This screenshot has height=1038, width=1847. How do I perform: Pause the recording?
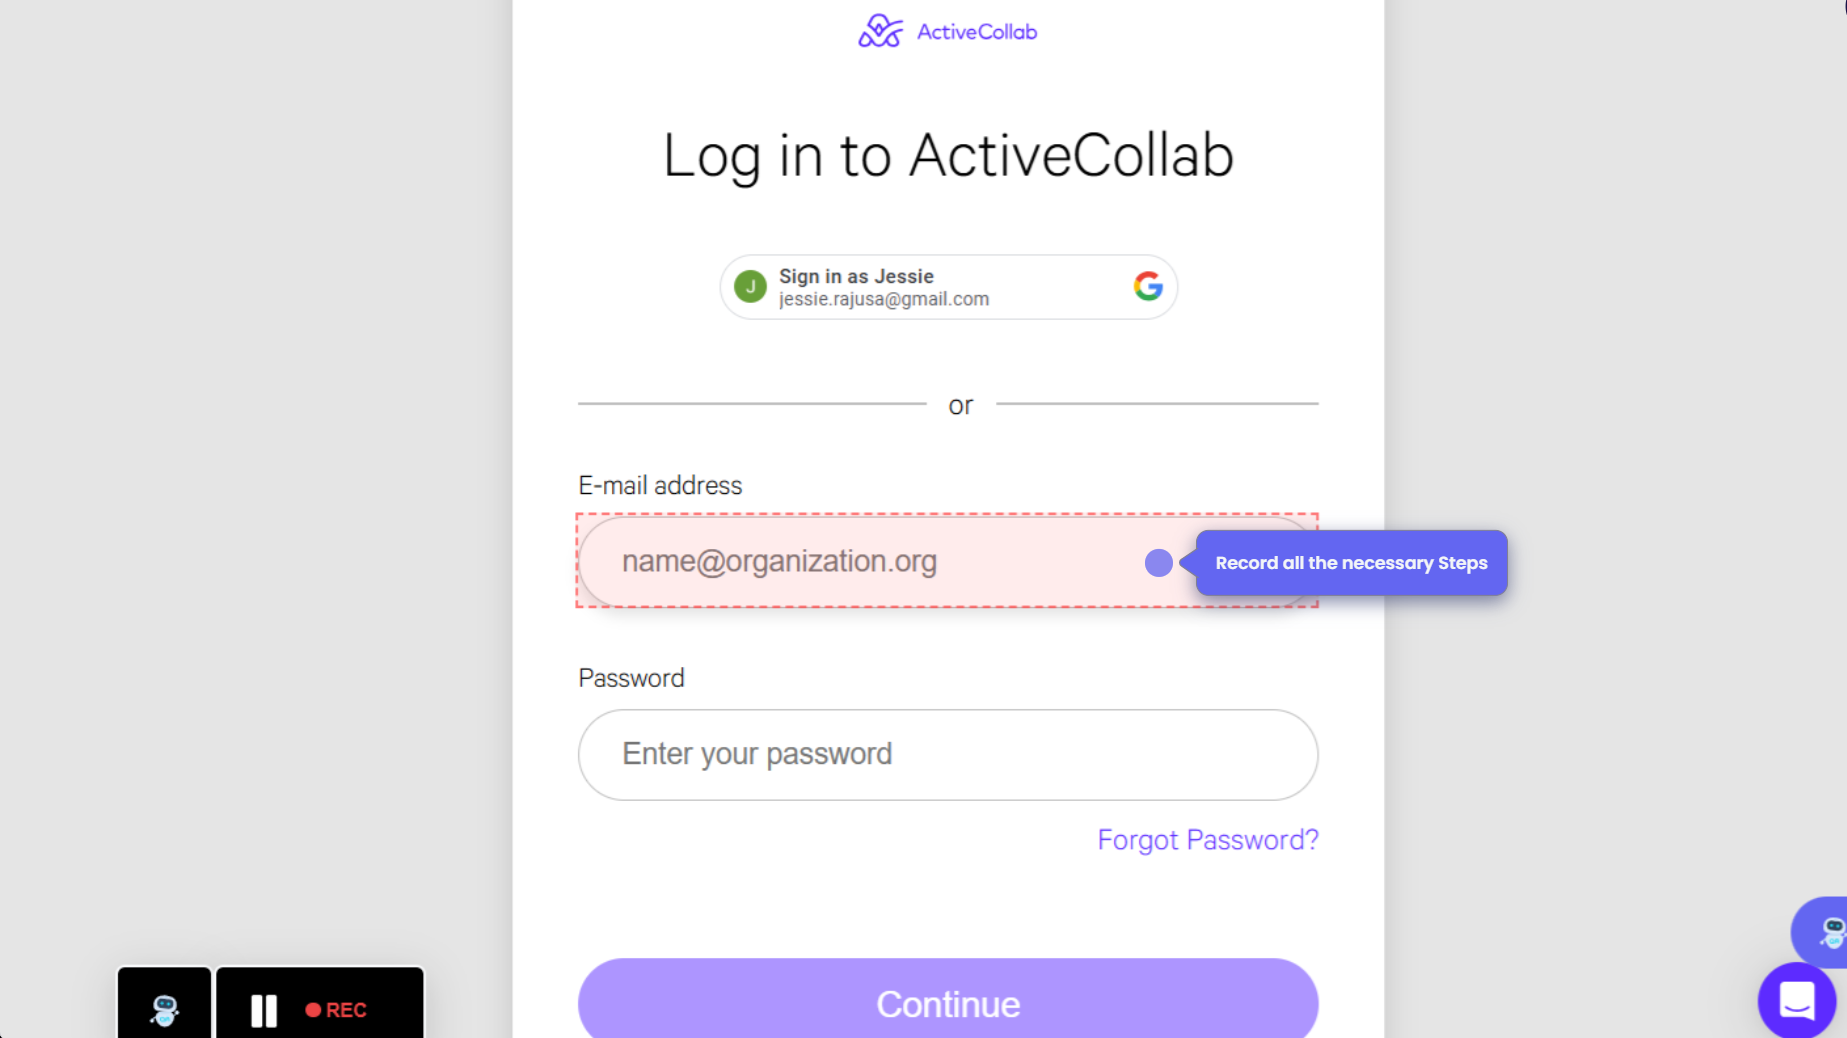(264, 1010)
